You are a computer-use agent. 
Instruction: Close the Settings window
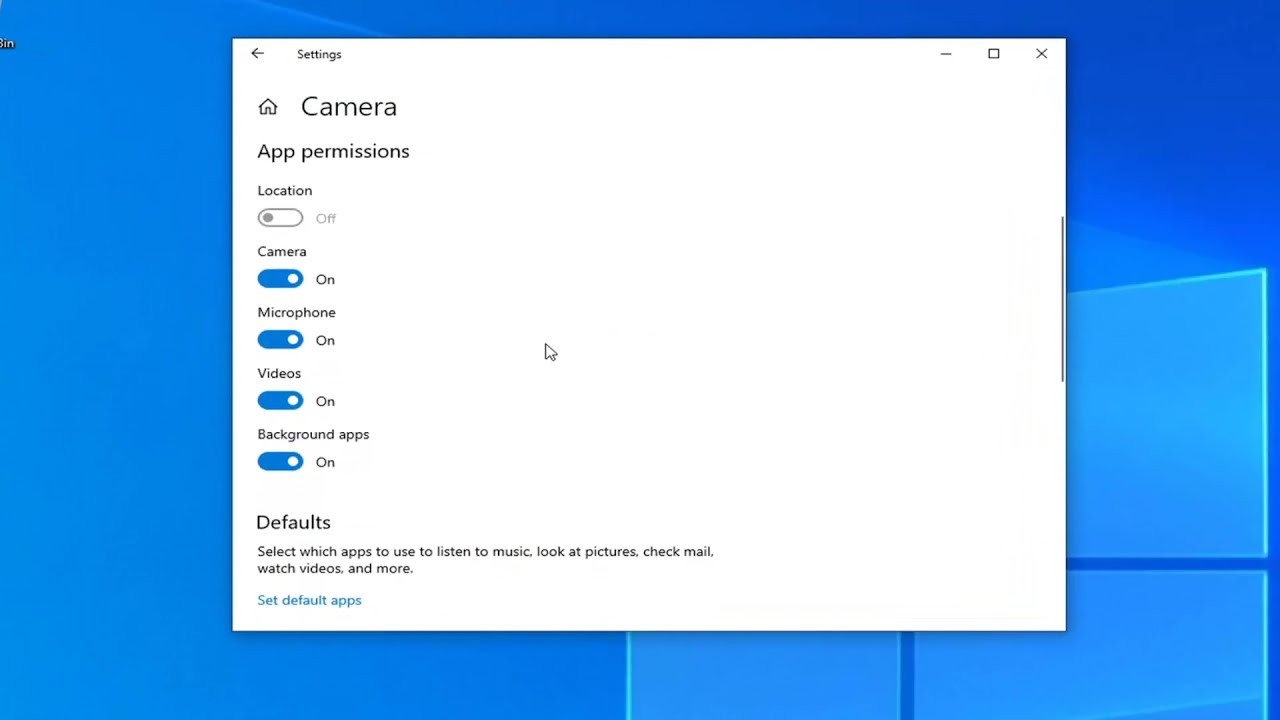(x=1041, y=54)
